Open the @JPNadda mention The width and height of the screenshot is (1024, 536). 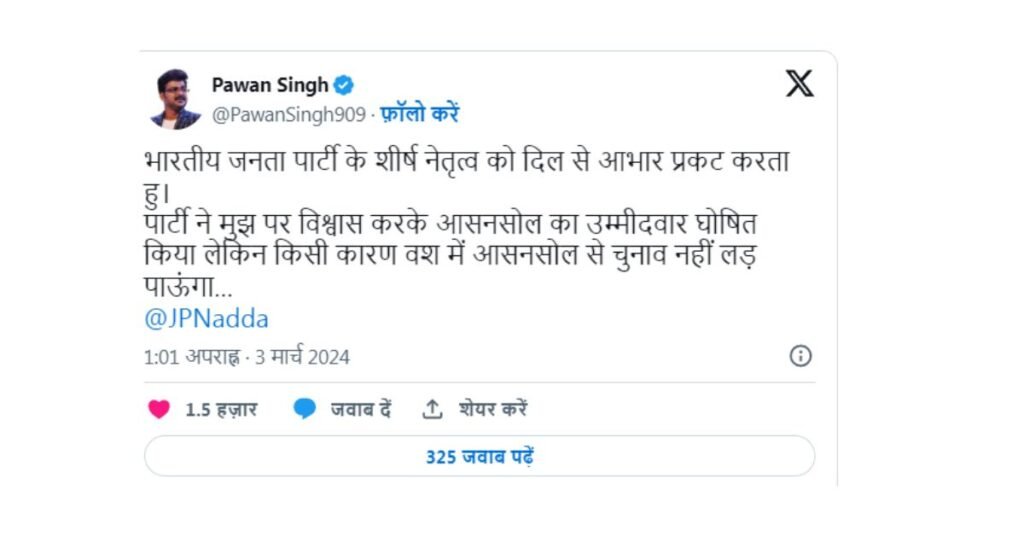click(207, 319)
